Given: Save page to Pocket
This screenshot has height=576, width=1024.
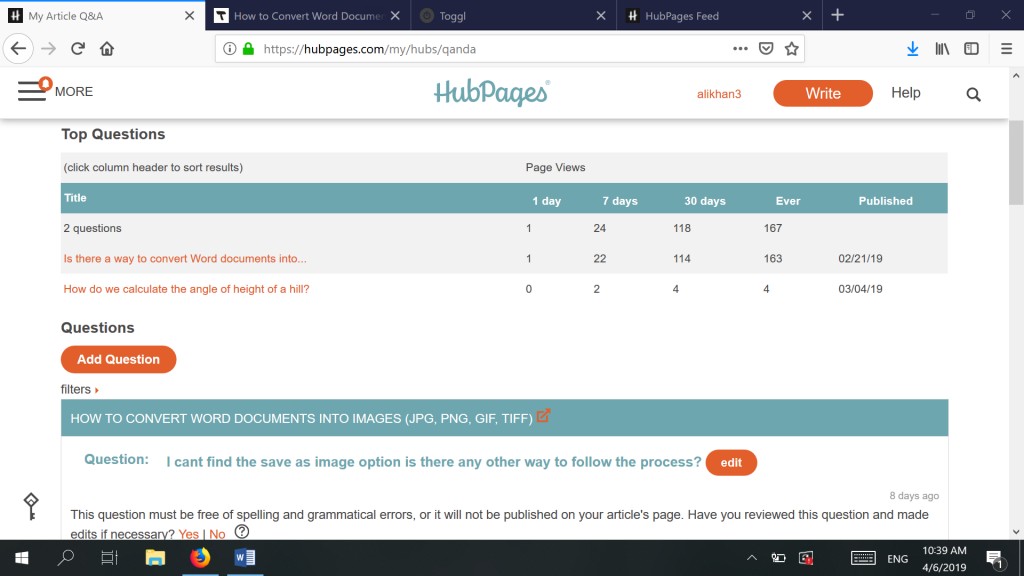Looking at the screenshot, I should click(766, 49).
